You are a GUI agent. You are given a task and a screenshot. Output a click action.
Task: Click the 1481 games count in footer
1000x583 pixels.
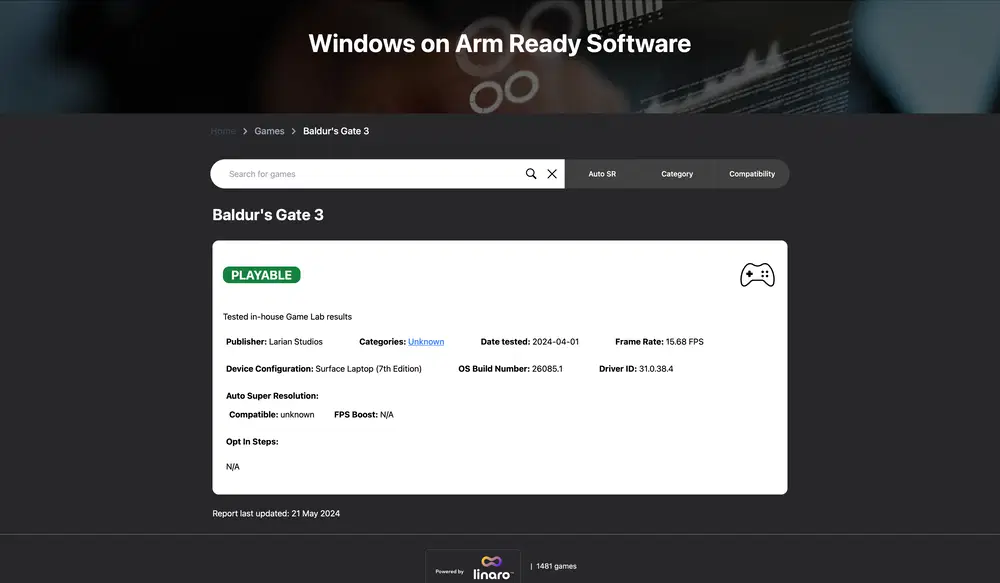tap(556, 566)
